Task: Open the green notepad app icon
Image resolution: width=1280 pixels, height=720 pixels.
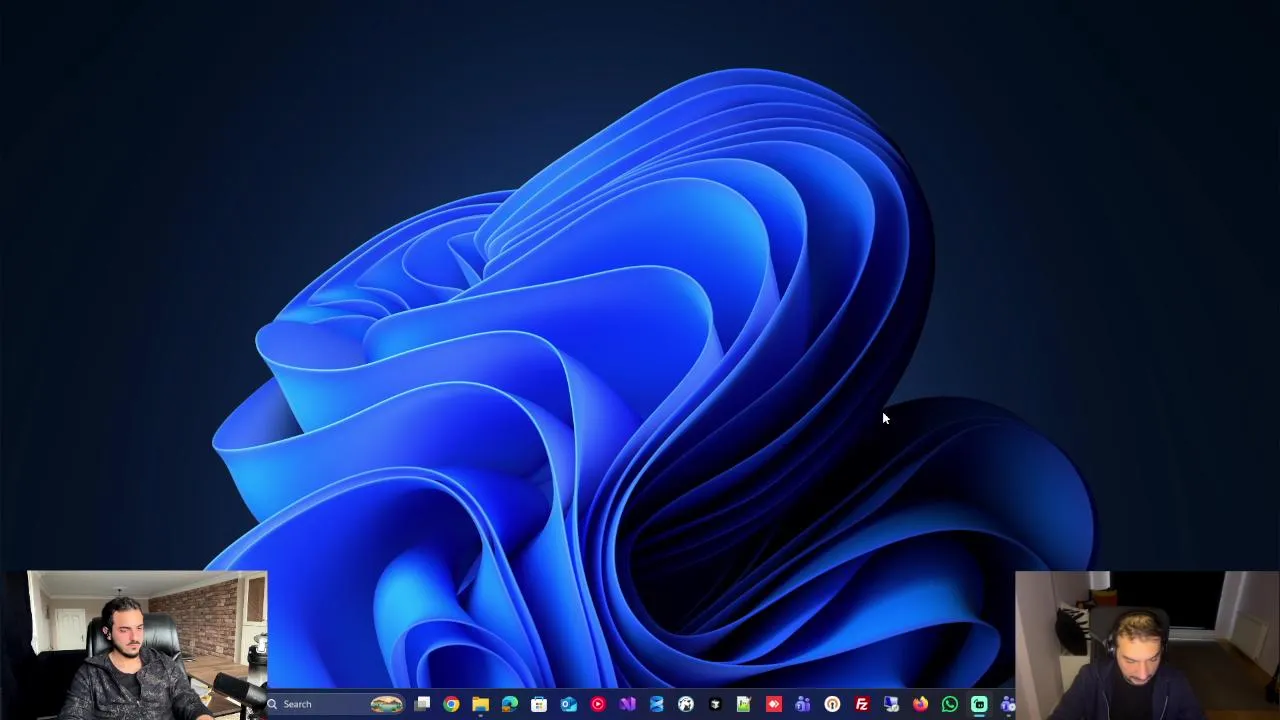Action: 744,704
